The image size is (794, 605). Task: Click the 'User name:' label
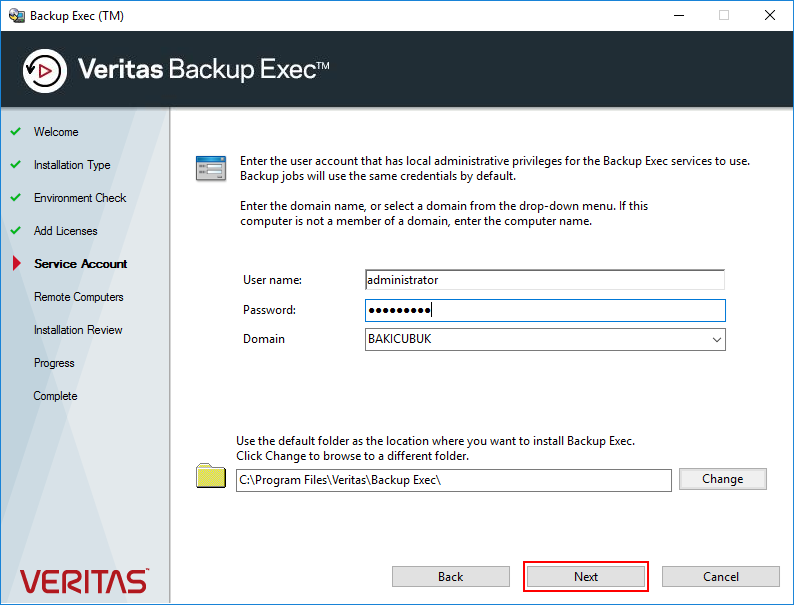[x=272, y=280]
